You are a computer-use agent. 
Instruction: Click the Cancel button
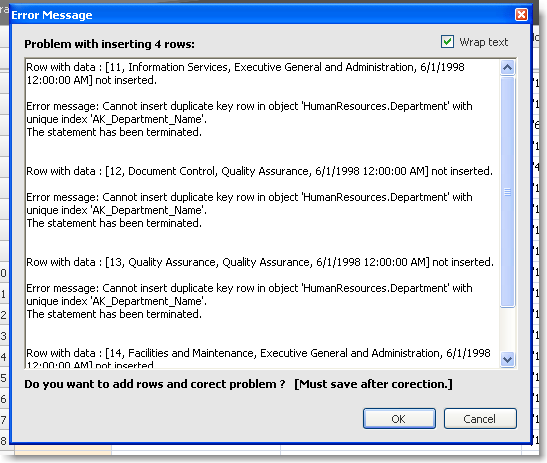coord(480,418)
